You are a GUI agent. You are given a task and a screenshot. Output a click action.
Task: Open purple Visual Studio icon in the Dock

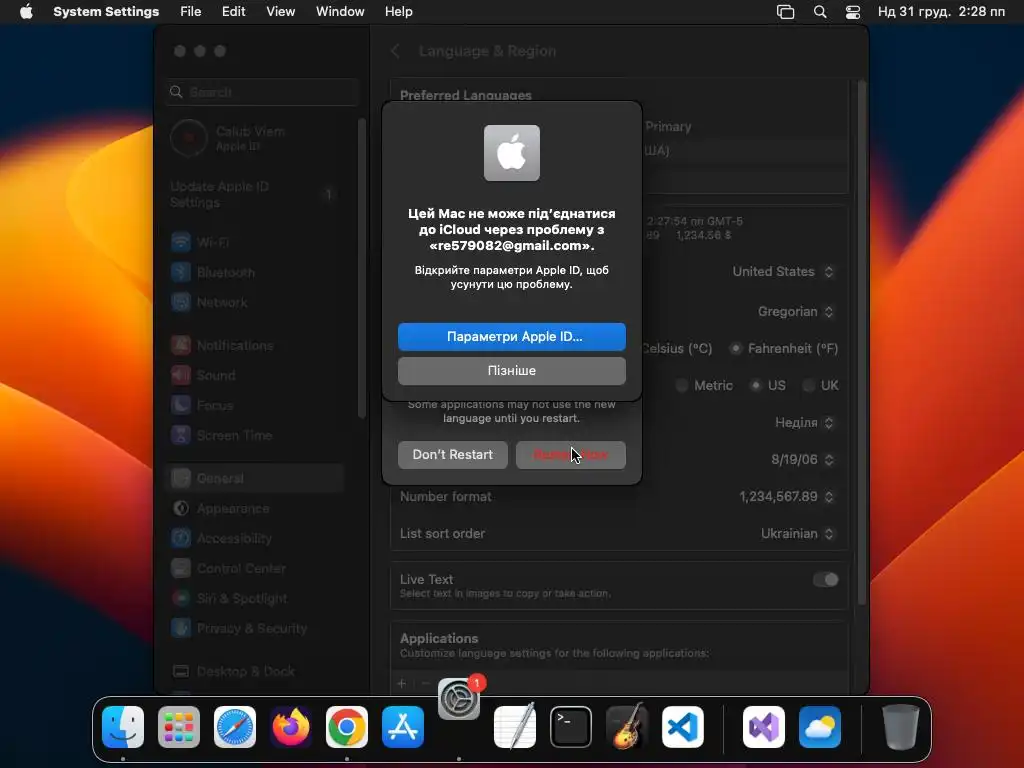click(x=763, y=727)
